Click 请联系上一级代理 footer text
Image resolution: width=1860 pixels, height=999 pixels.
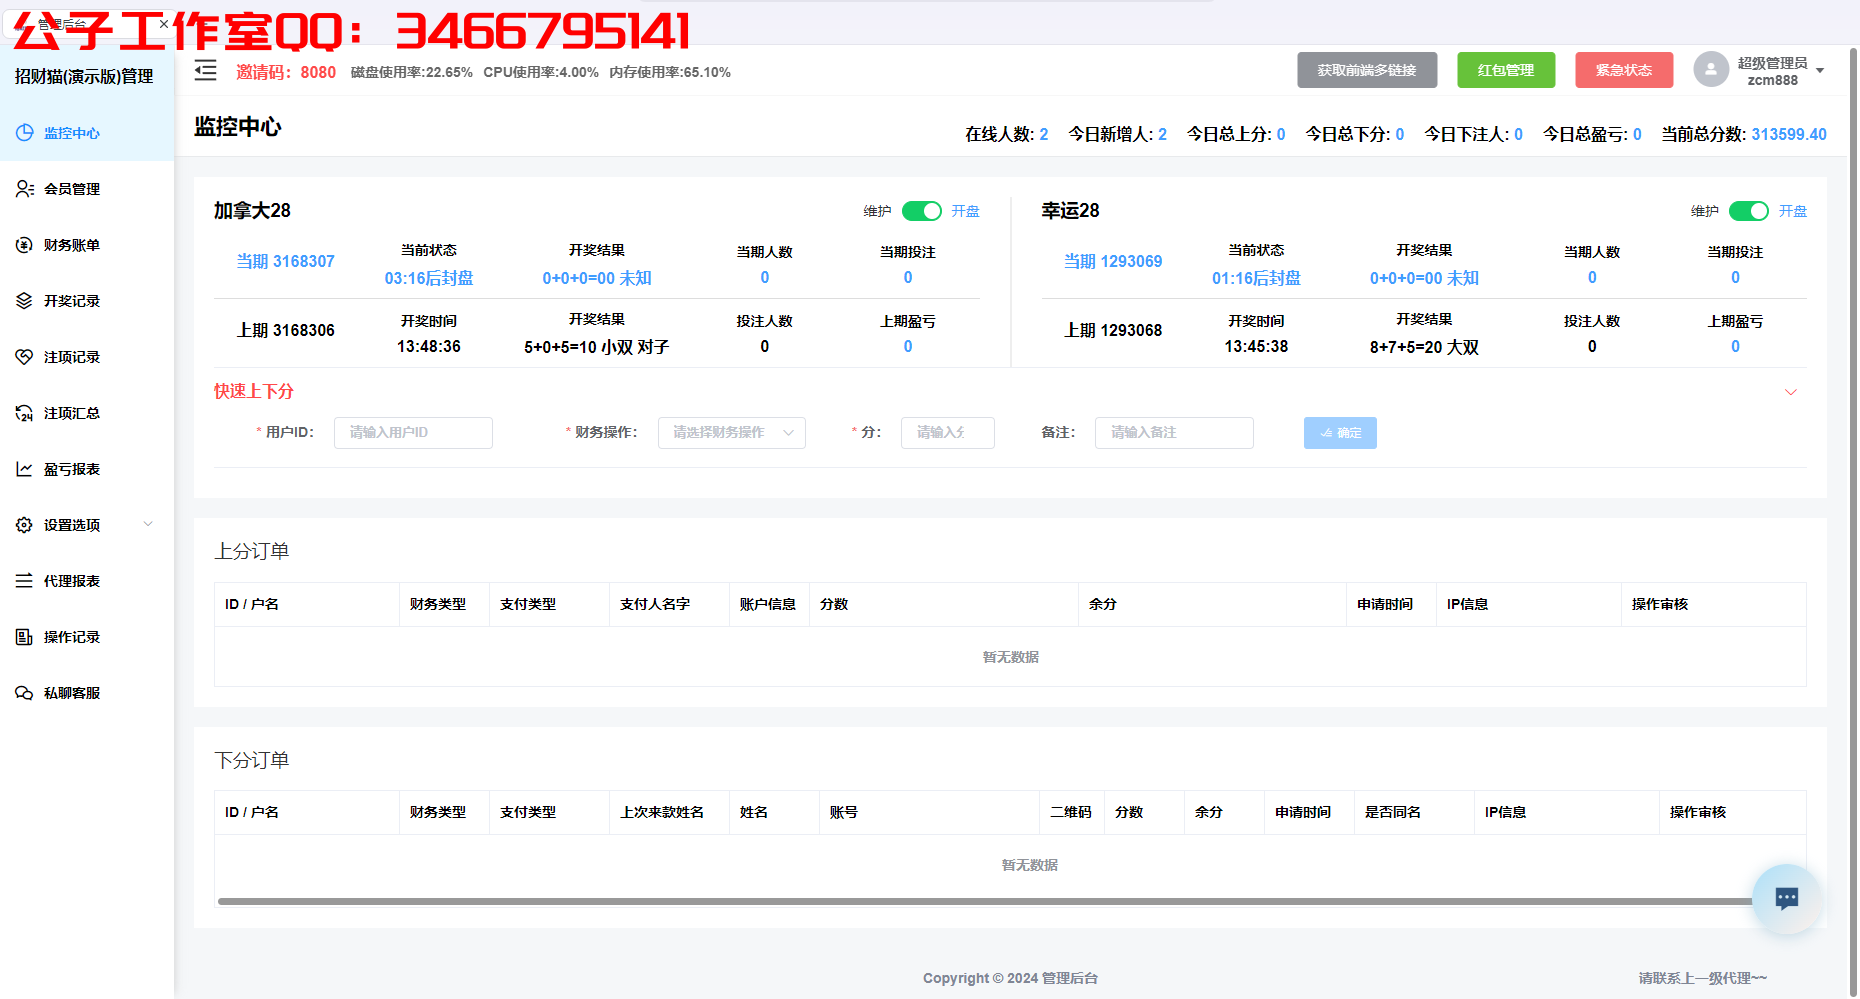coord(1702,978)
